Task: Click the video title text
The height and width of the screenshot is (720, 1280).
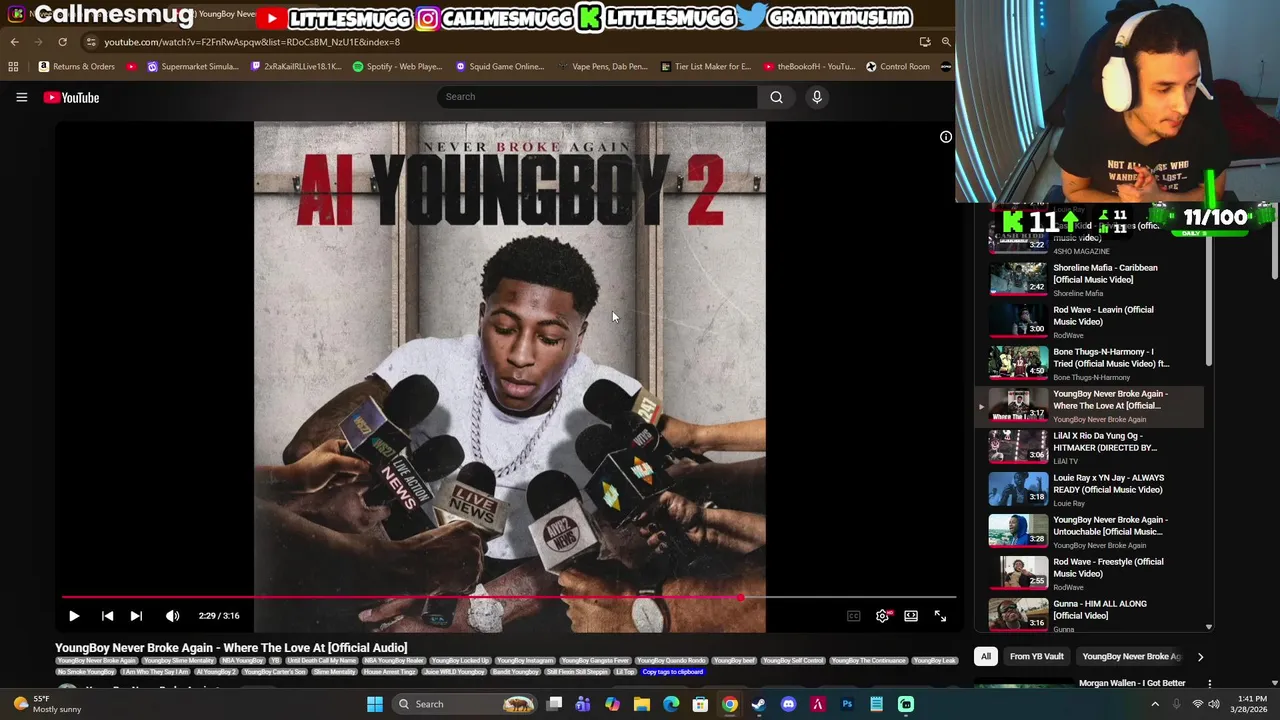Action: [x=231, y=648]
